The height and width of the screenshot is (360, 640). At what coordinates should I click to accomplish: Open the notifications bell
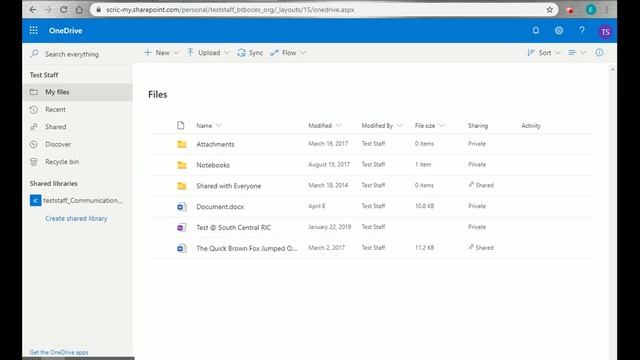[536, 30]
